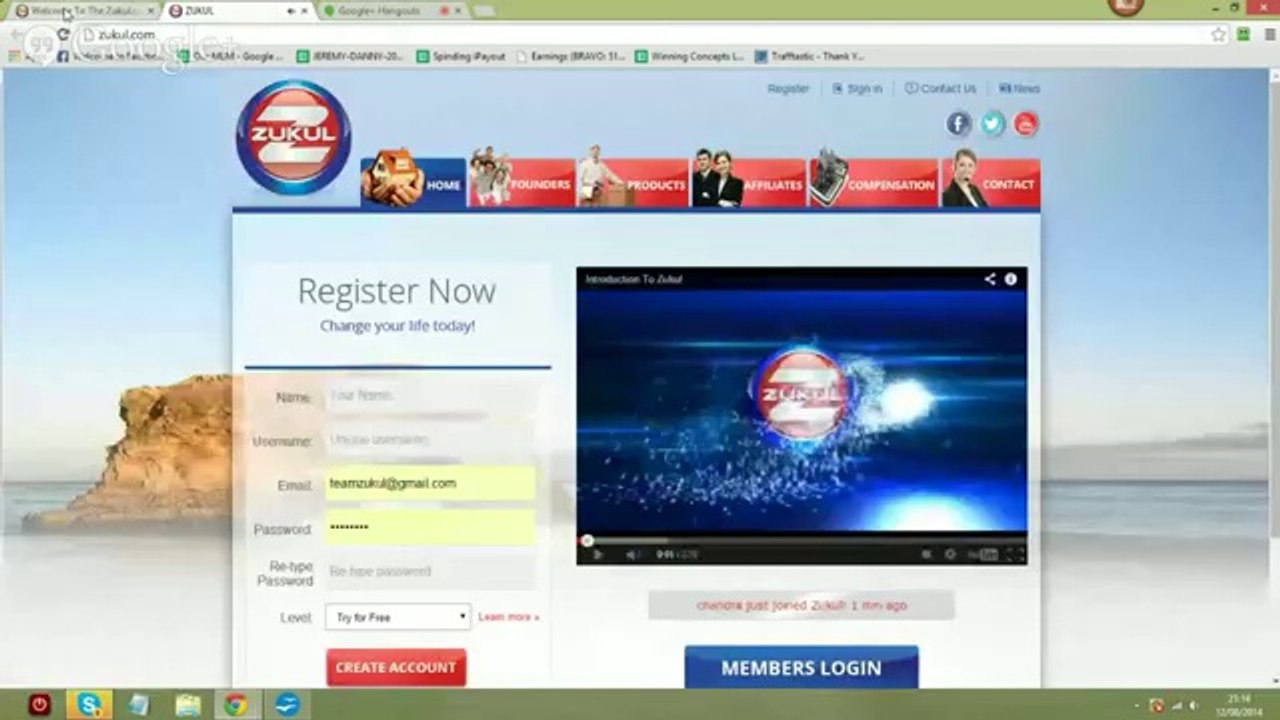Screen dimensions: 1280x720
Task: Follow the Sign in link
Action: pyautogui.click(x=857, y=89)
